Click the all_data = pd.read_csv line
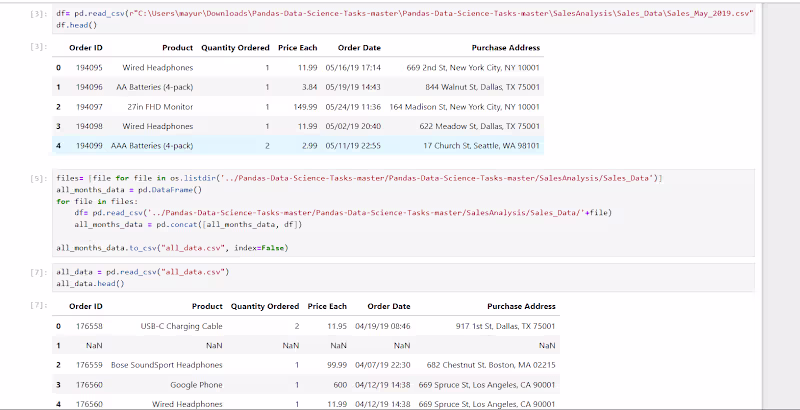This screenshot has height=410, width=800. coord(143,272)
